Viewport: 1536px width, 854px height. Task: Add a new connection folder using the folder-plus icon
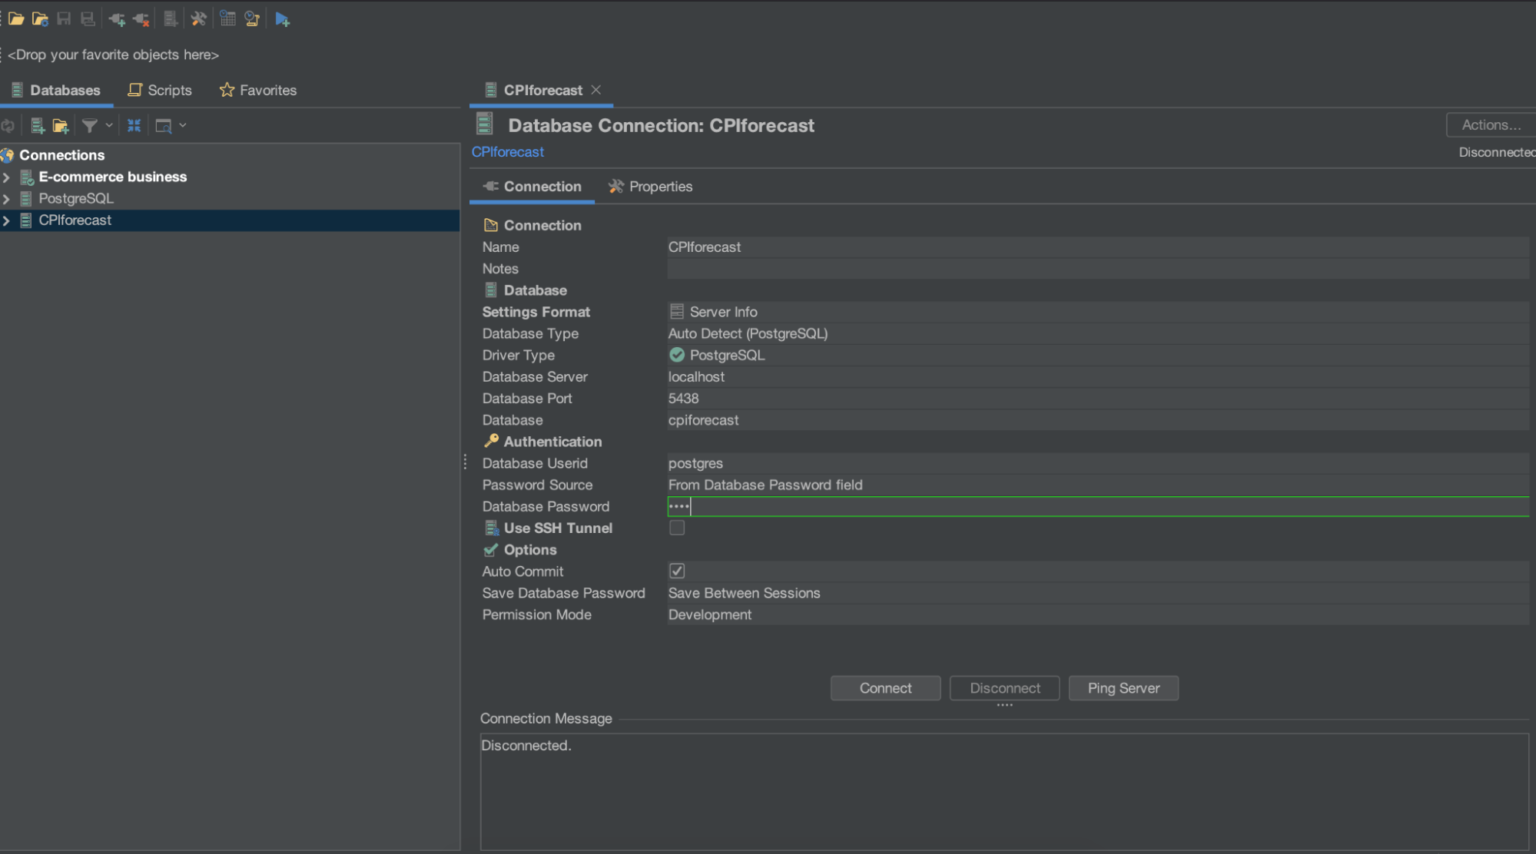61,125
